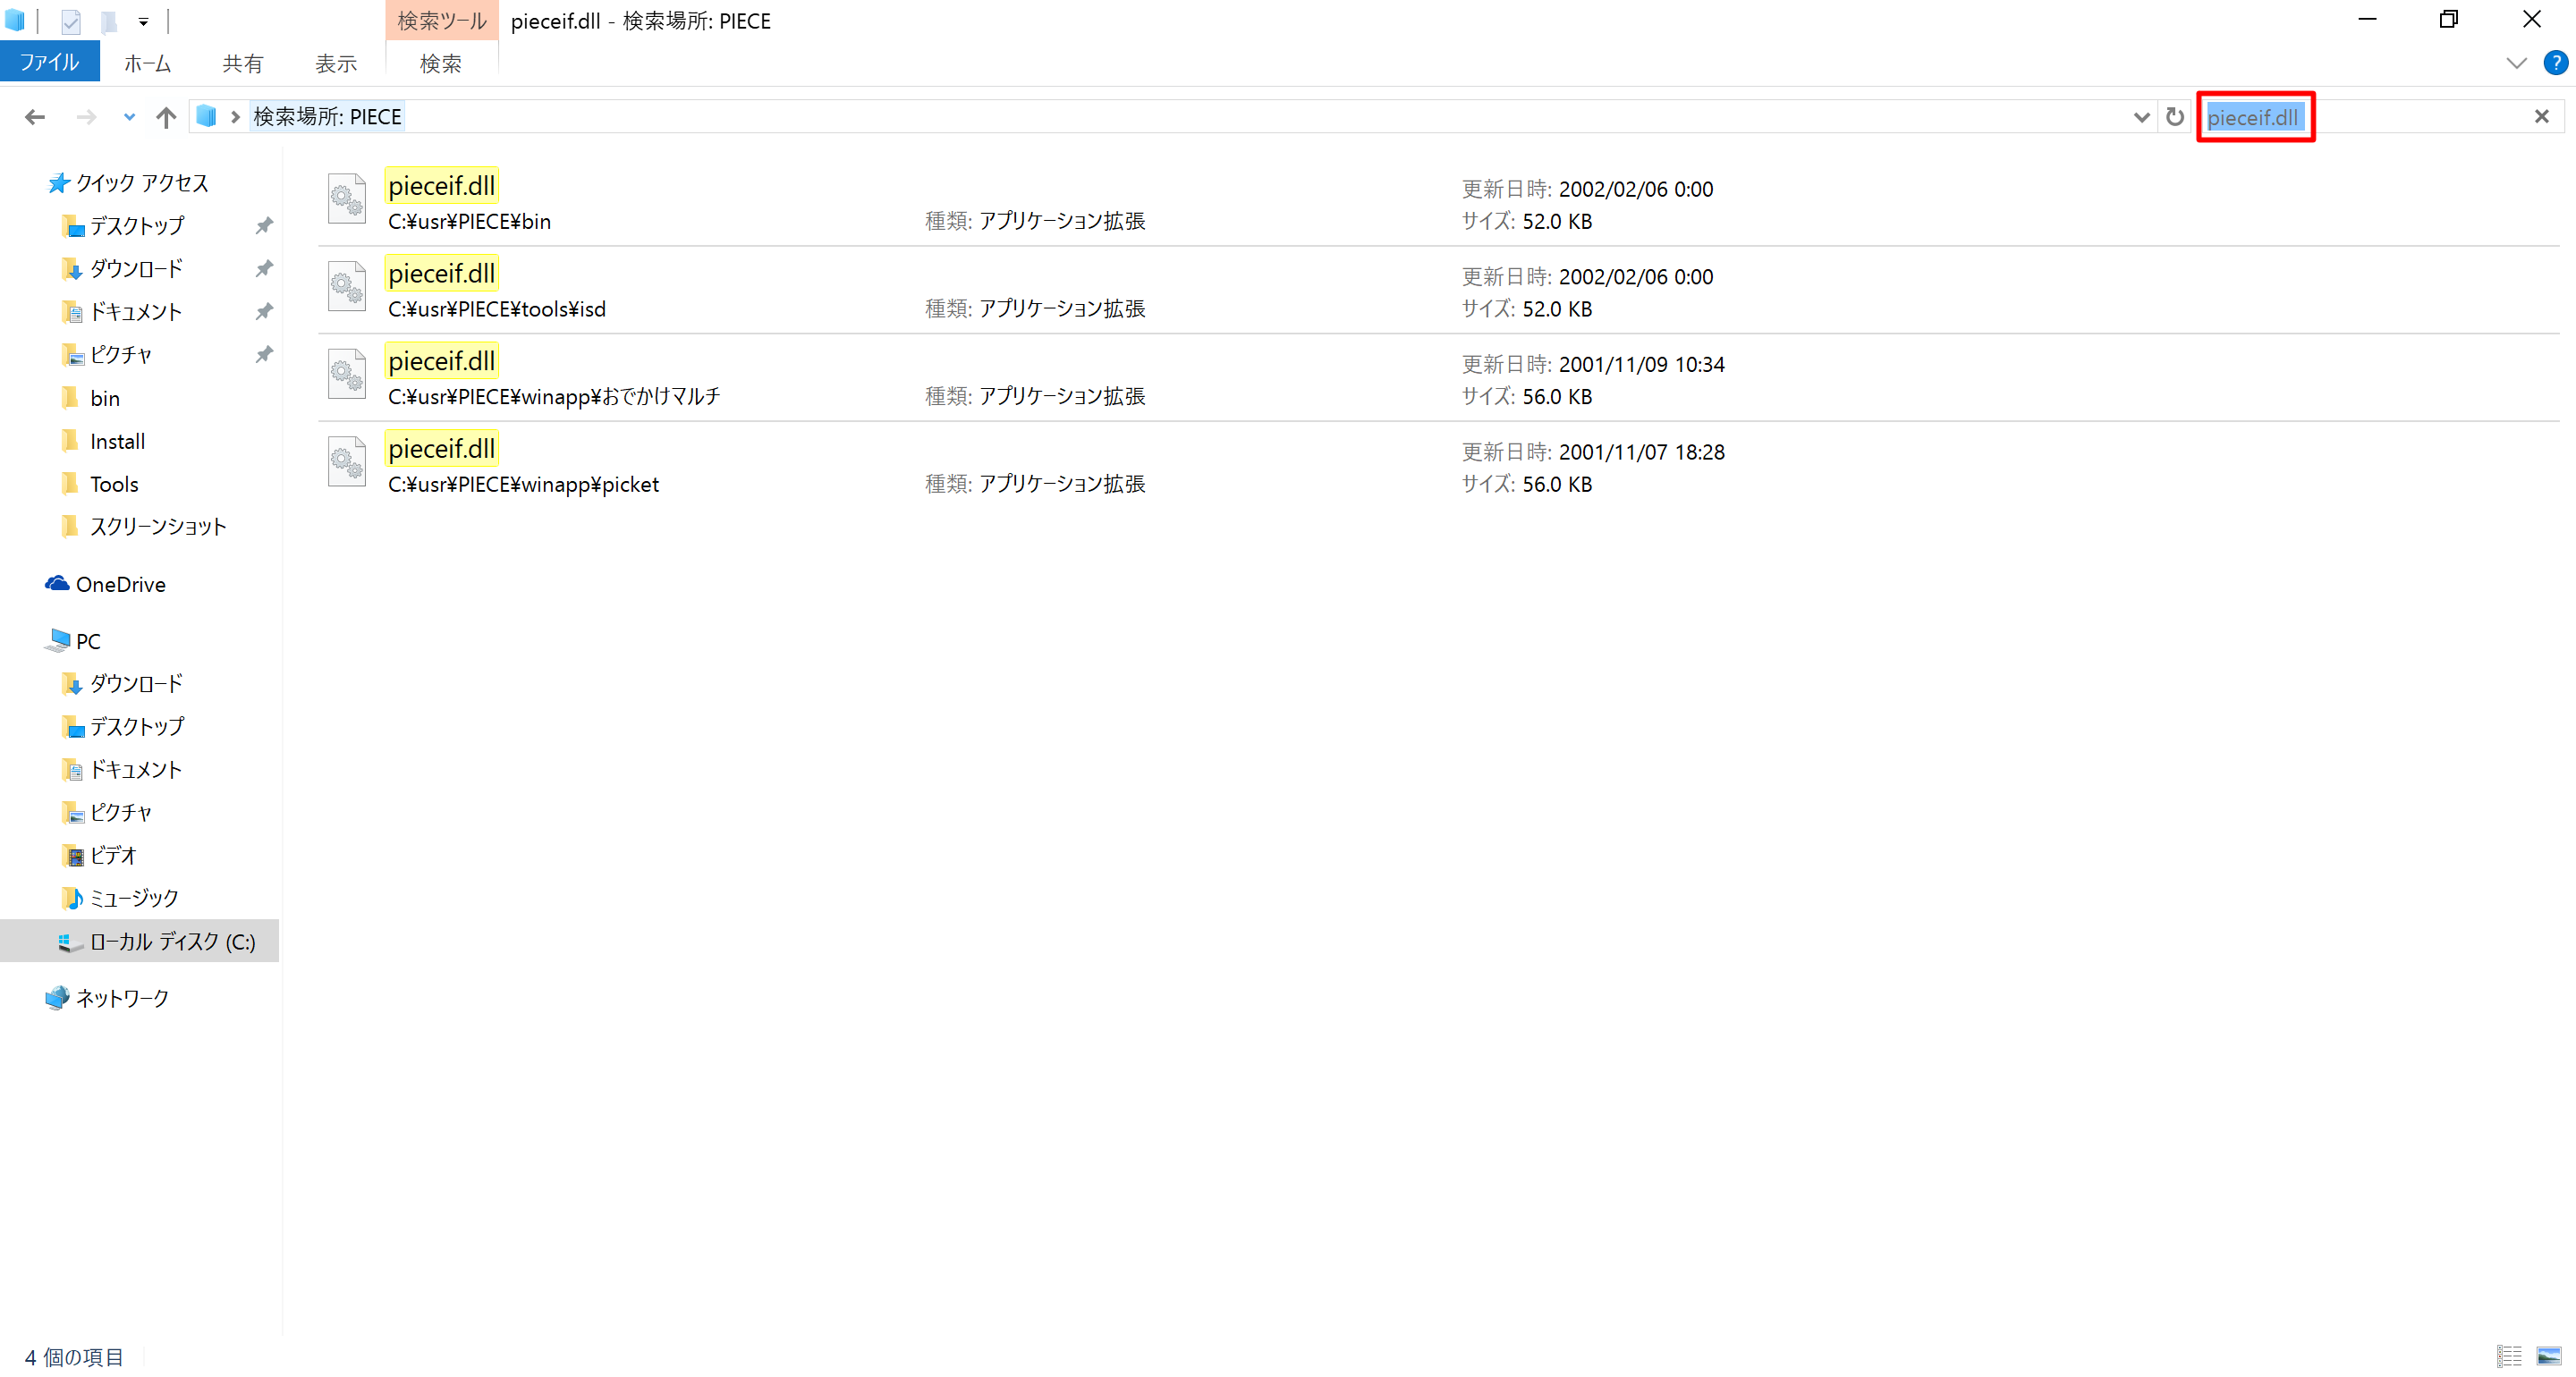Click the location icon in address bar
The width and height of the screenshot is (2576, 1377).
point(206,117)
